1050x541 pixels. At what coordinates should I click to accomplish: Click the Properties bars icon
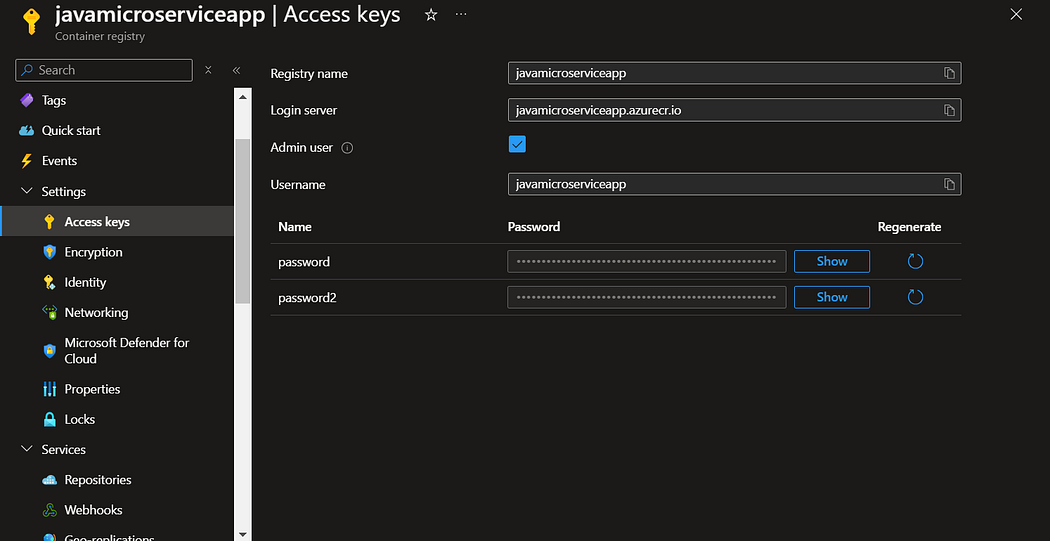[x=50, y=389]
